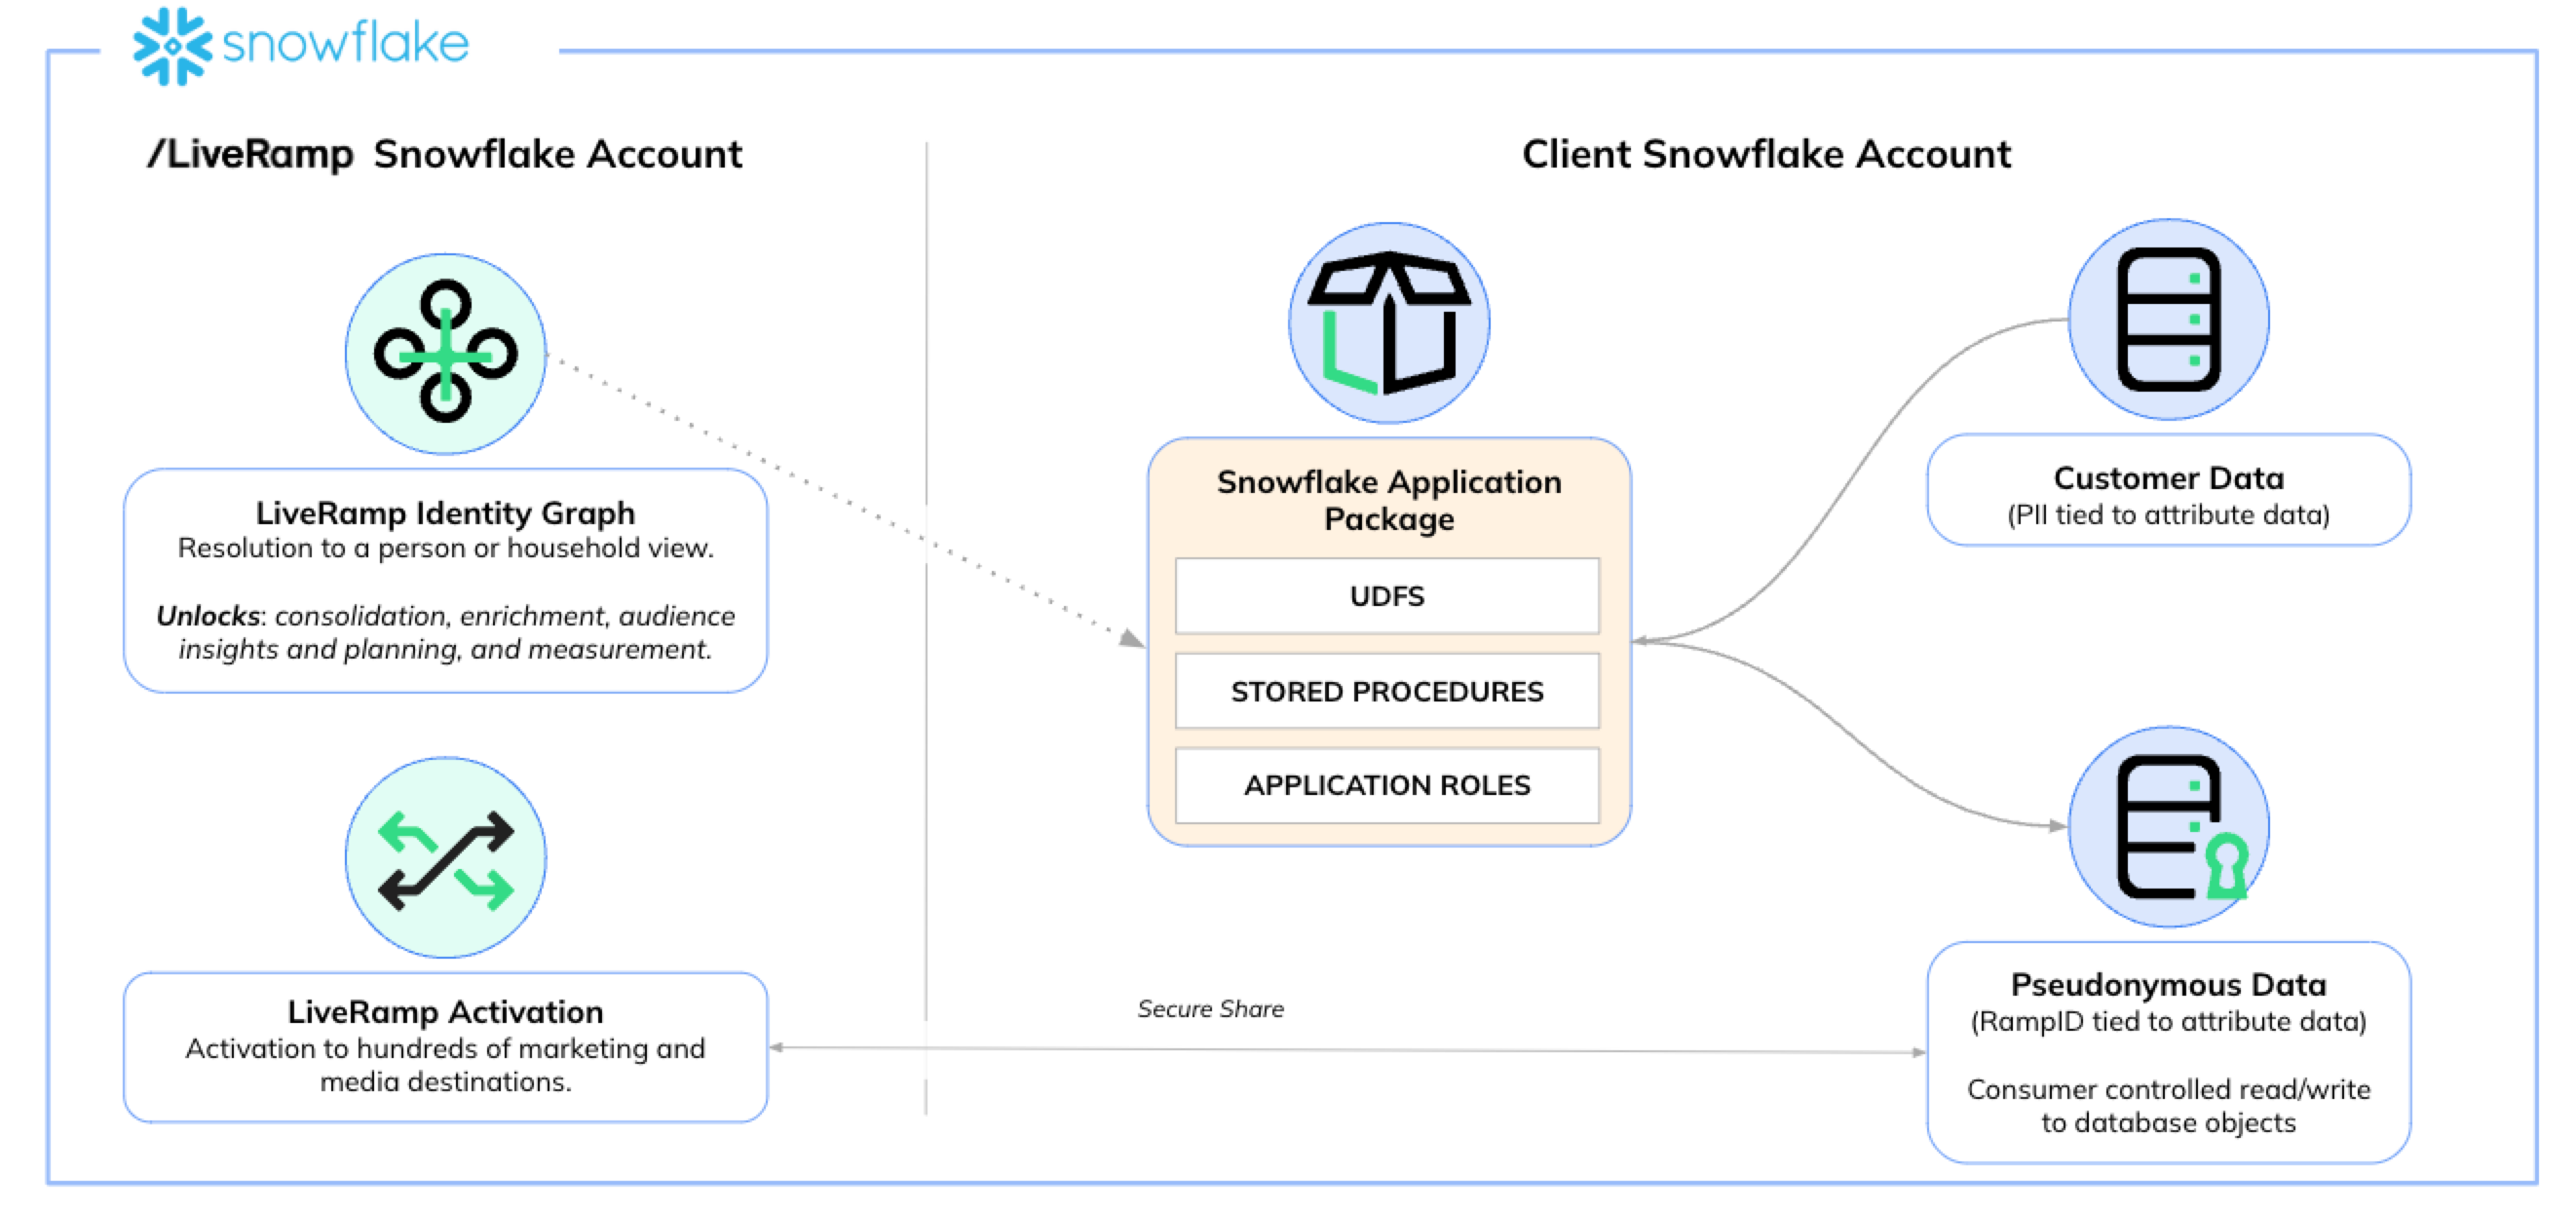Screen dimensions: 2576x1212
Task: Click 'Client Snowflake Account' heading
Action: [x=1766, y=154]
